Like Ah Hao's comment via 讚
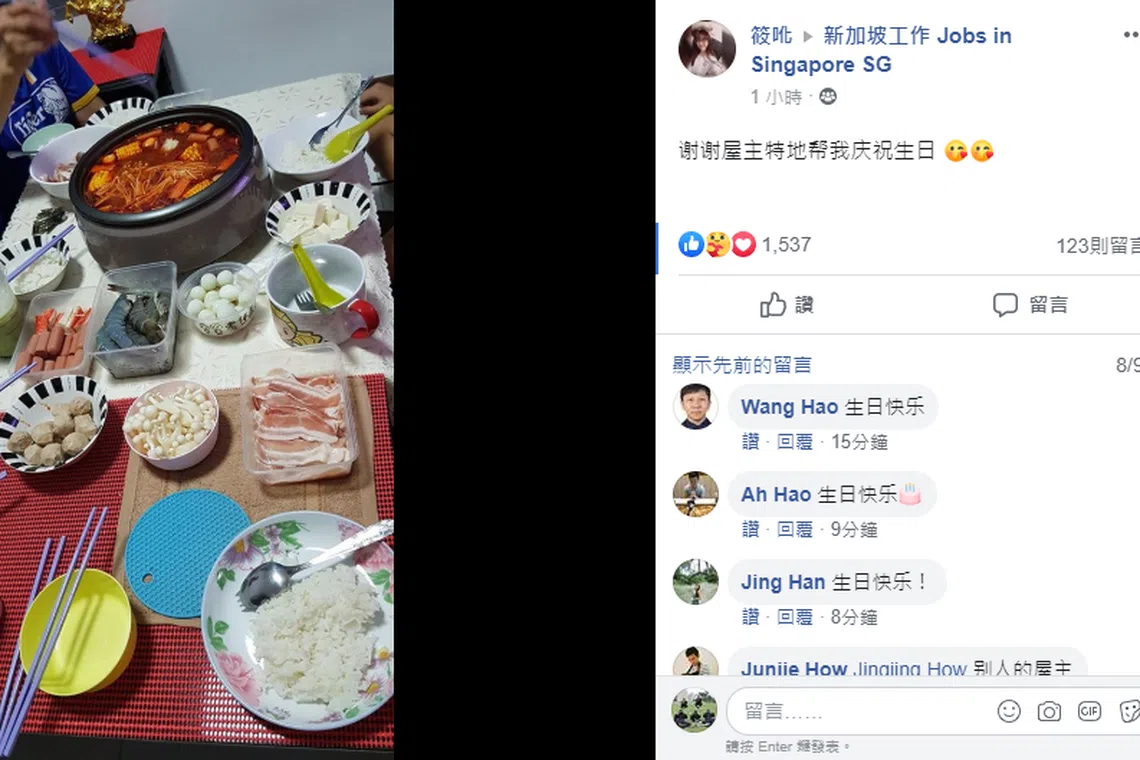 (x=750, y=529)
